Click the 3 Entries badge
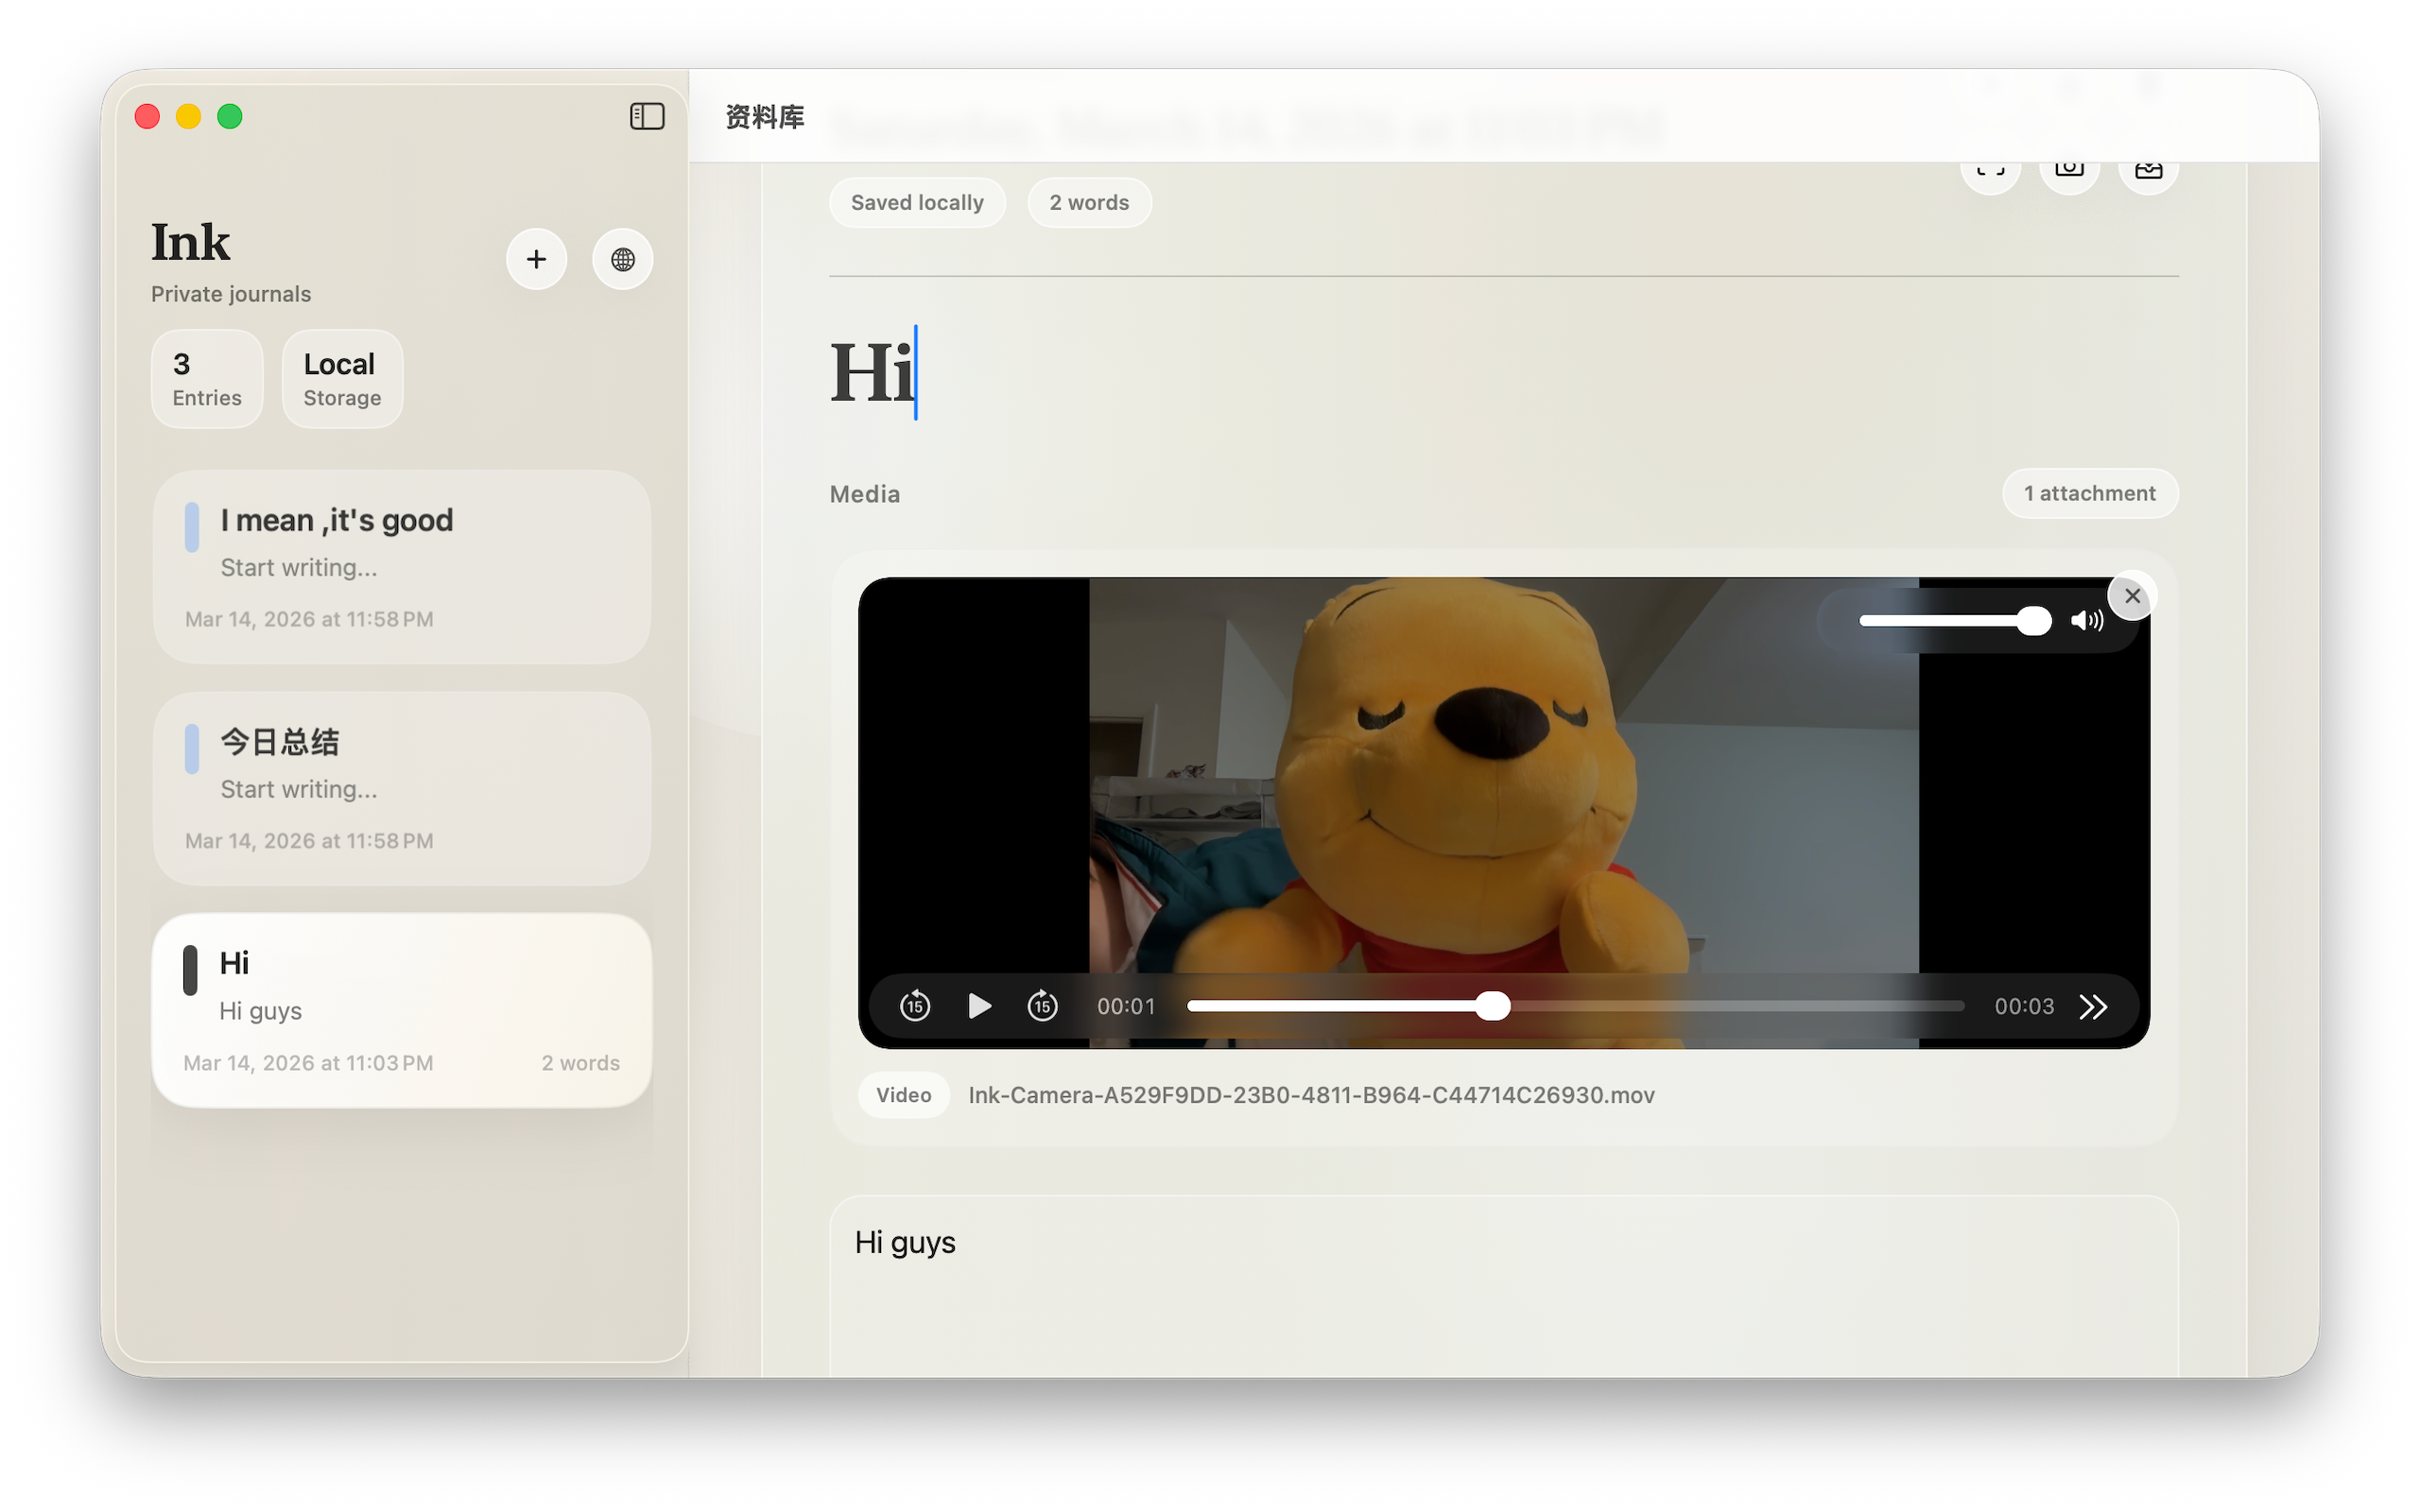The width and height of the screenshot is (2420, 1512). coord(207,379)
